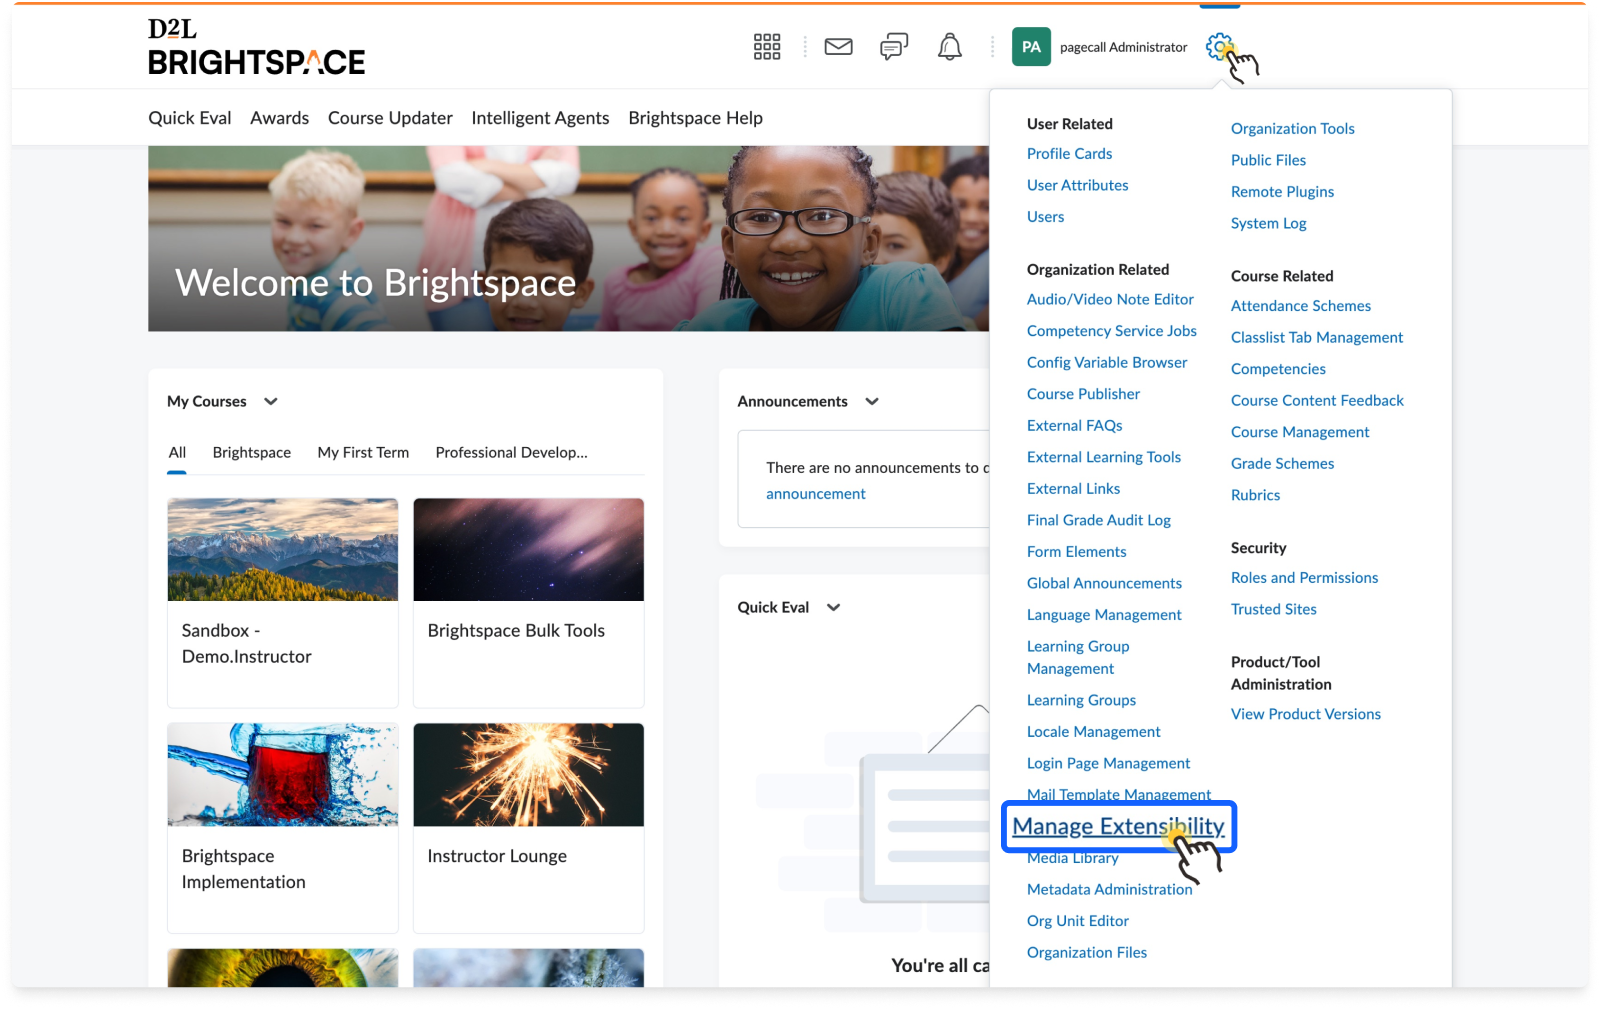Expand the My Courses dropdown chevron
Image resolution: width=1600 pixels, height=1009 pixels.
click(271, 402)
